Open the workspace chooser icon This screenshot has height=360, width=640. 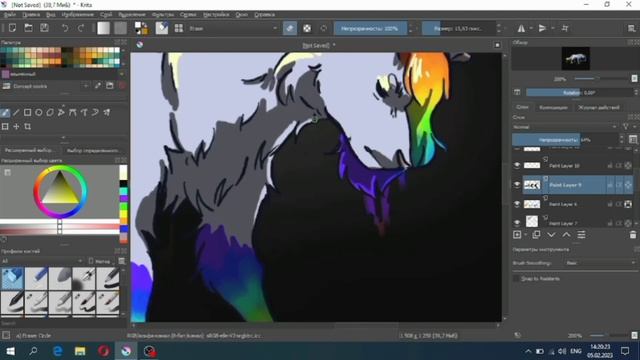pyautogui.click(x=631, y=28)
